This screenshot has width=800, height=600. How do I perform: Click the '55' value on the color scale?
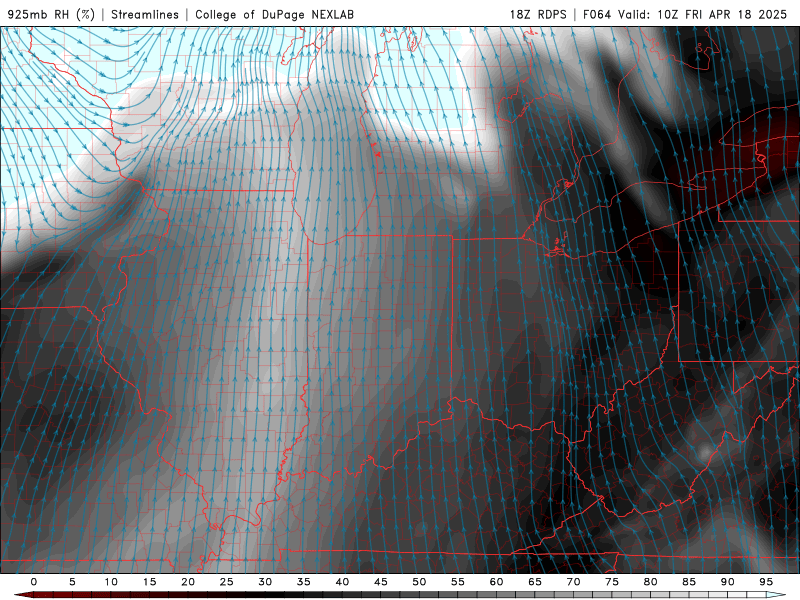(458, 582)
